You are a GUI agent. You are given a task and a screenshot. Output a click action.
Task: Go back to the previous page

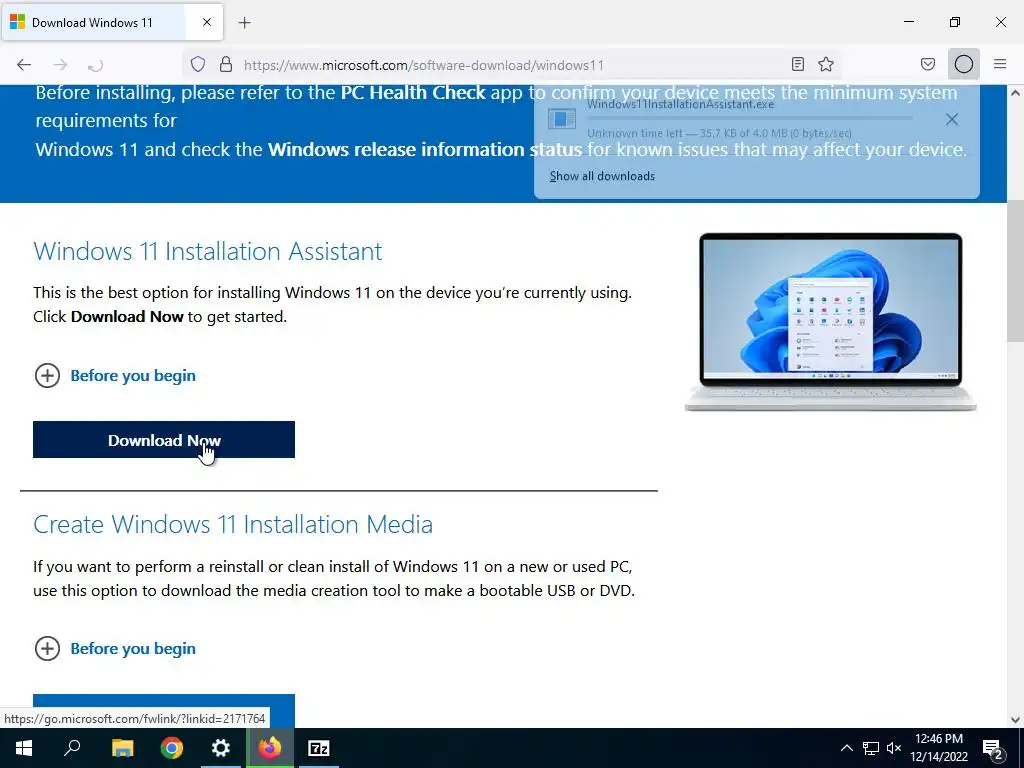(x=24, y=64)
